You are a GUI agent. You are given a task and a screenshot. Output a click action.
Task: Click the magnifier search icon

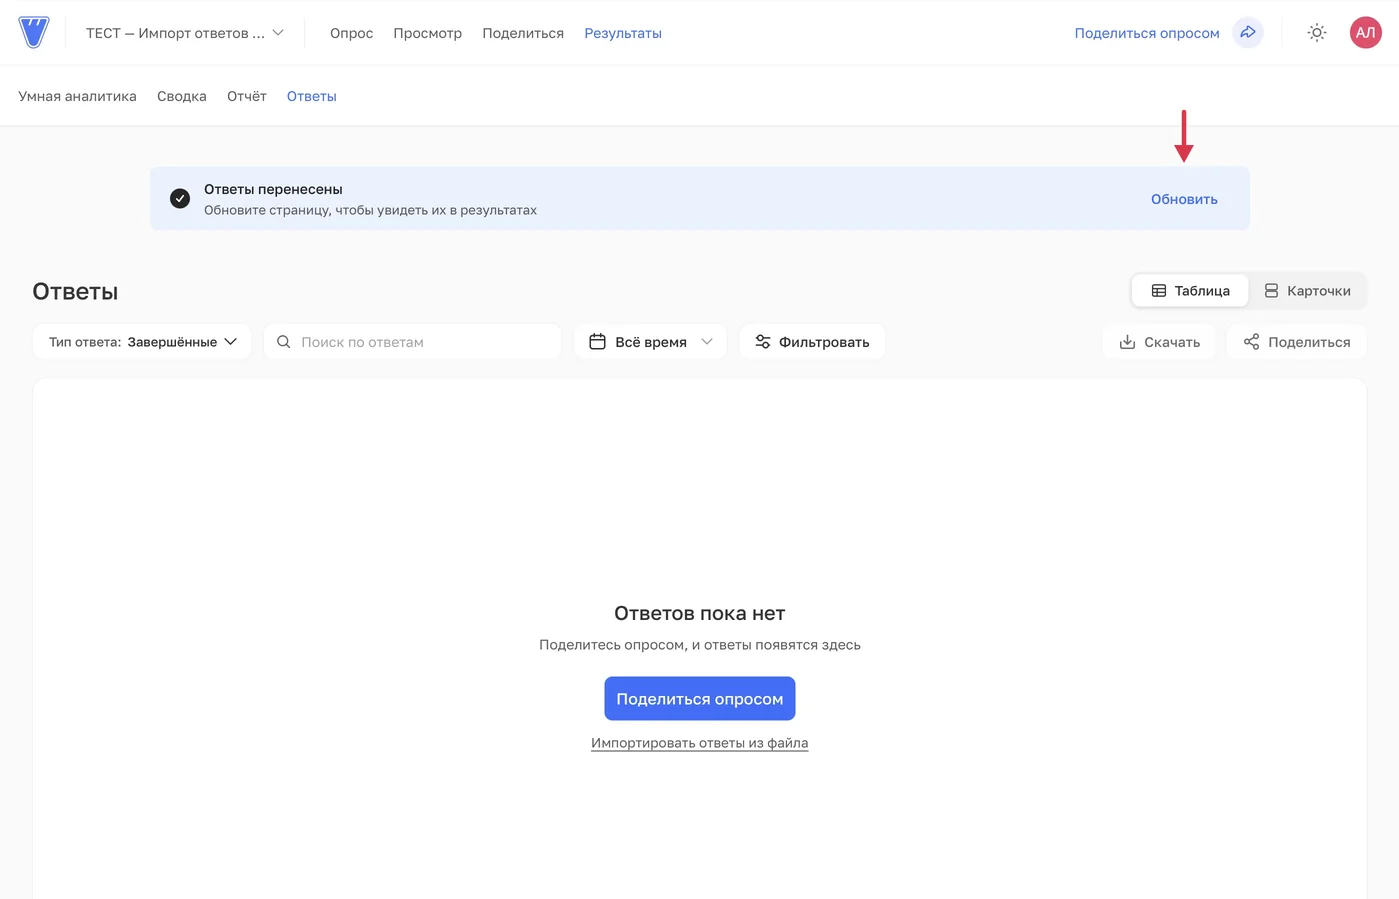284,342
